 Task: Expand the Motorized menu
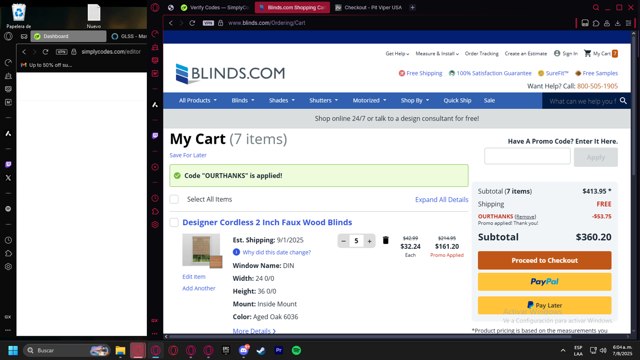[x=369, y=100]
